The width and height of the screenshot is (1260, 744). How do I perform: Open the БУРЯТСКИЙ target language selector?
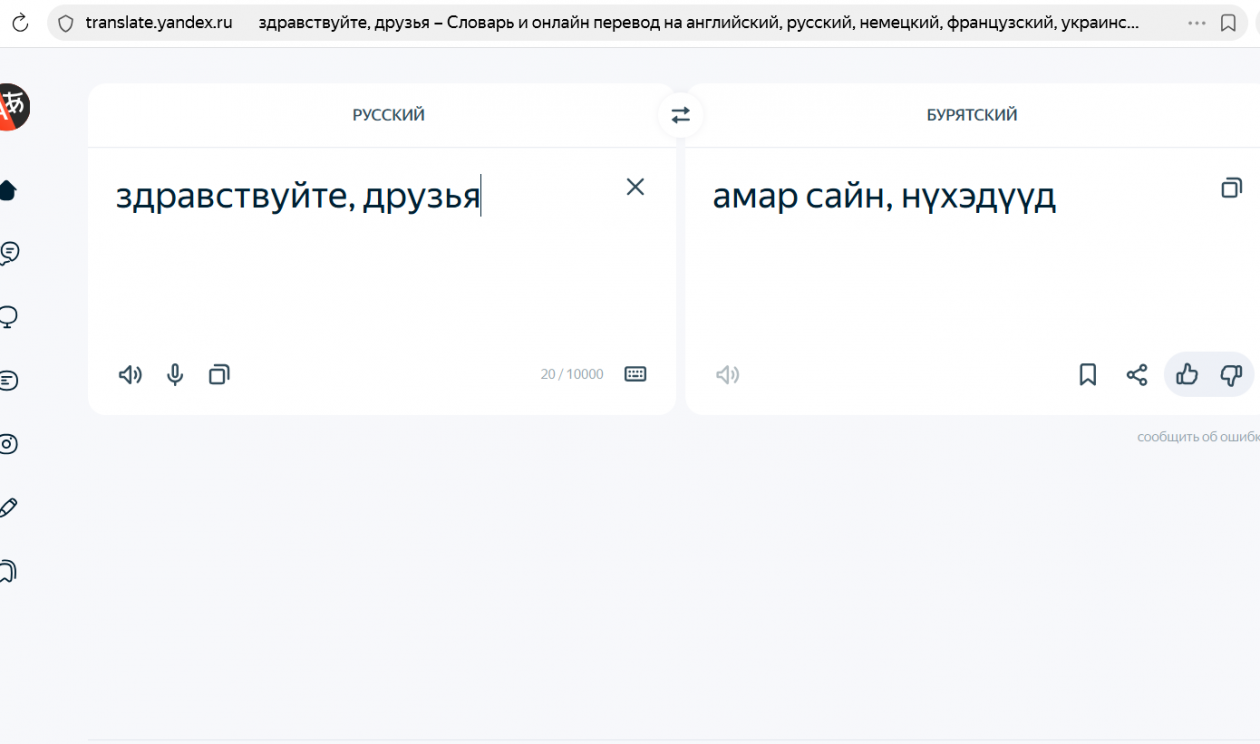click(x=971, y=114)
